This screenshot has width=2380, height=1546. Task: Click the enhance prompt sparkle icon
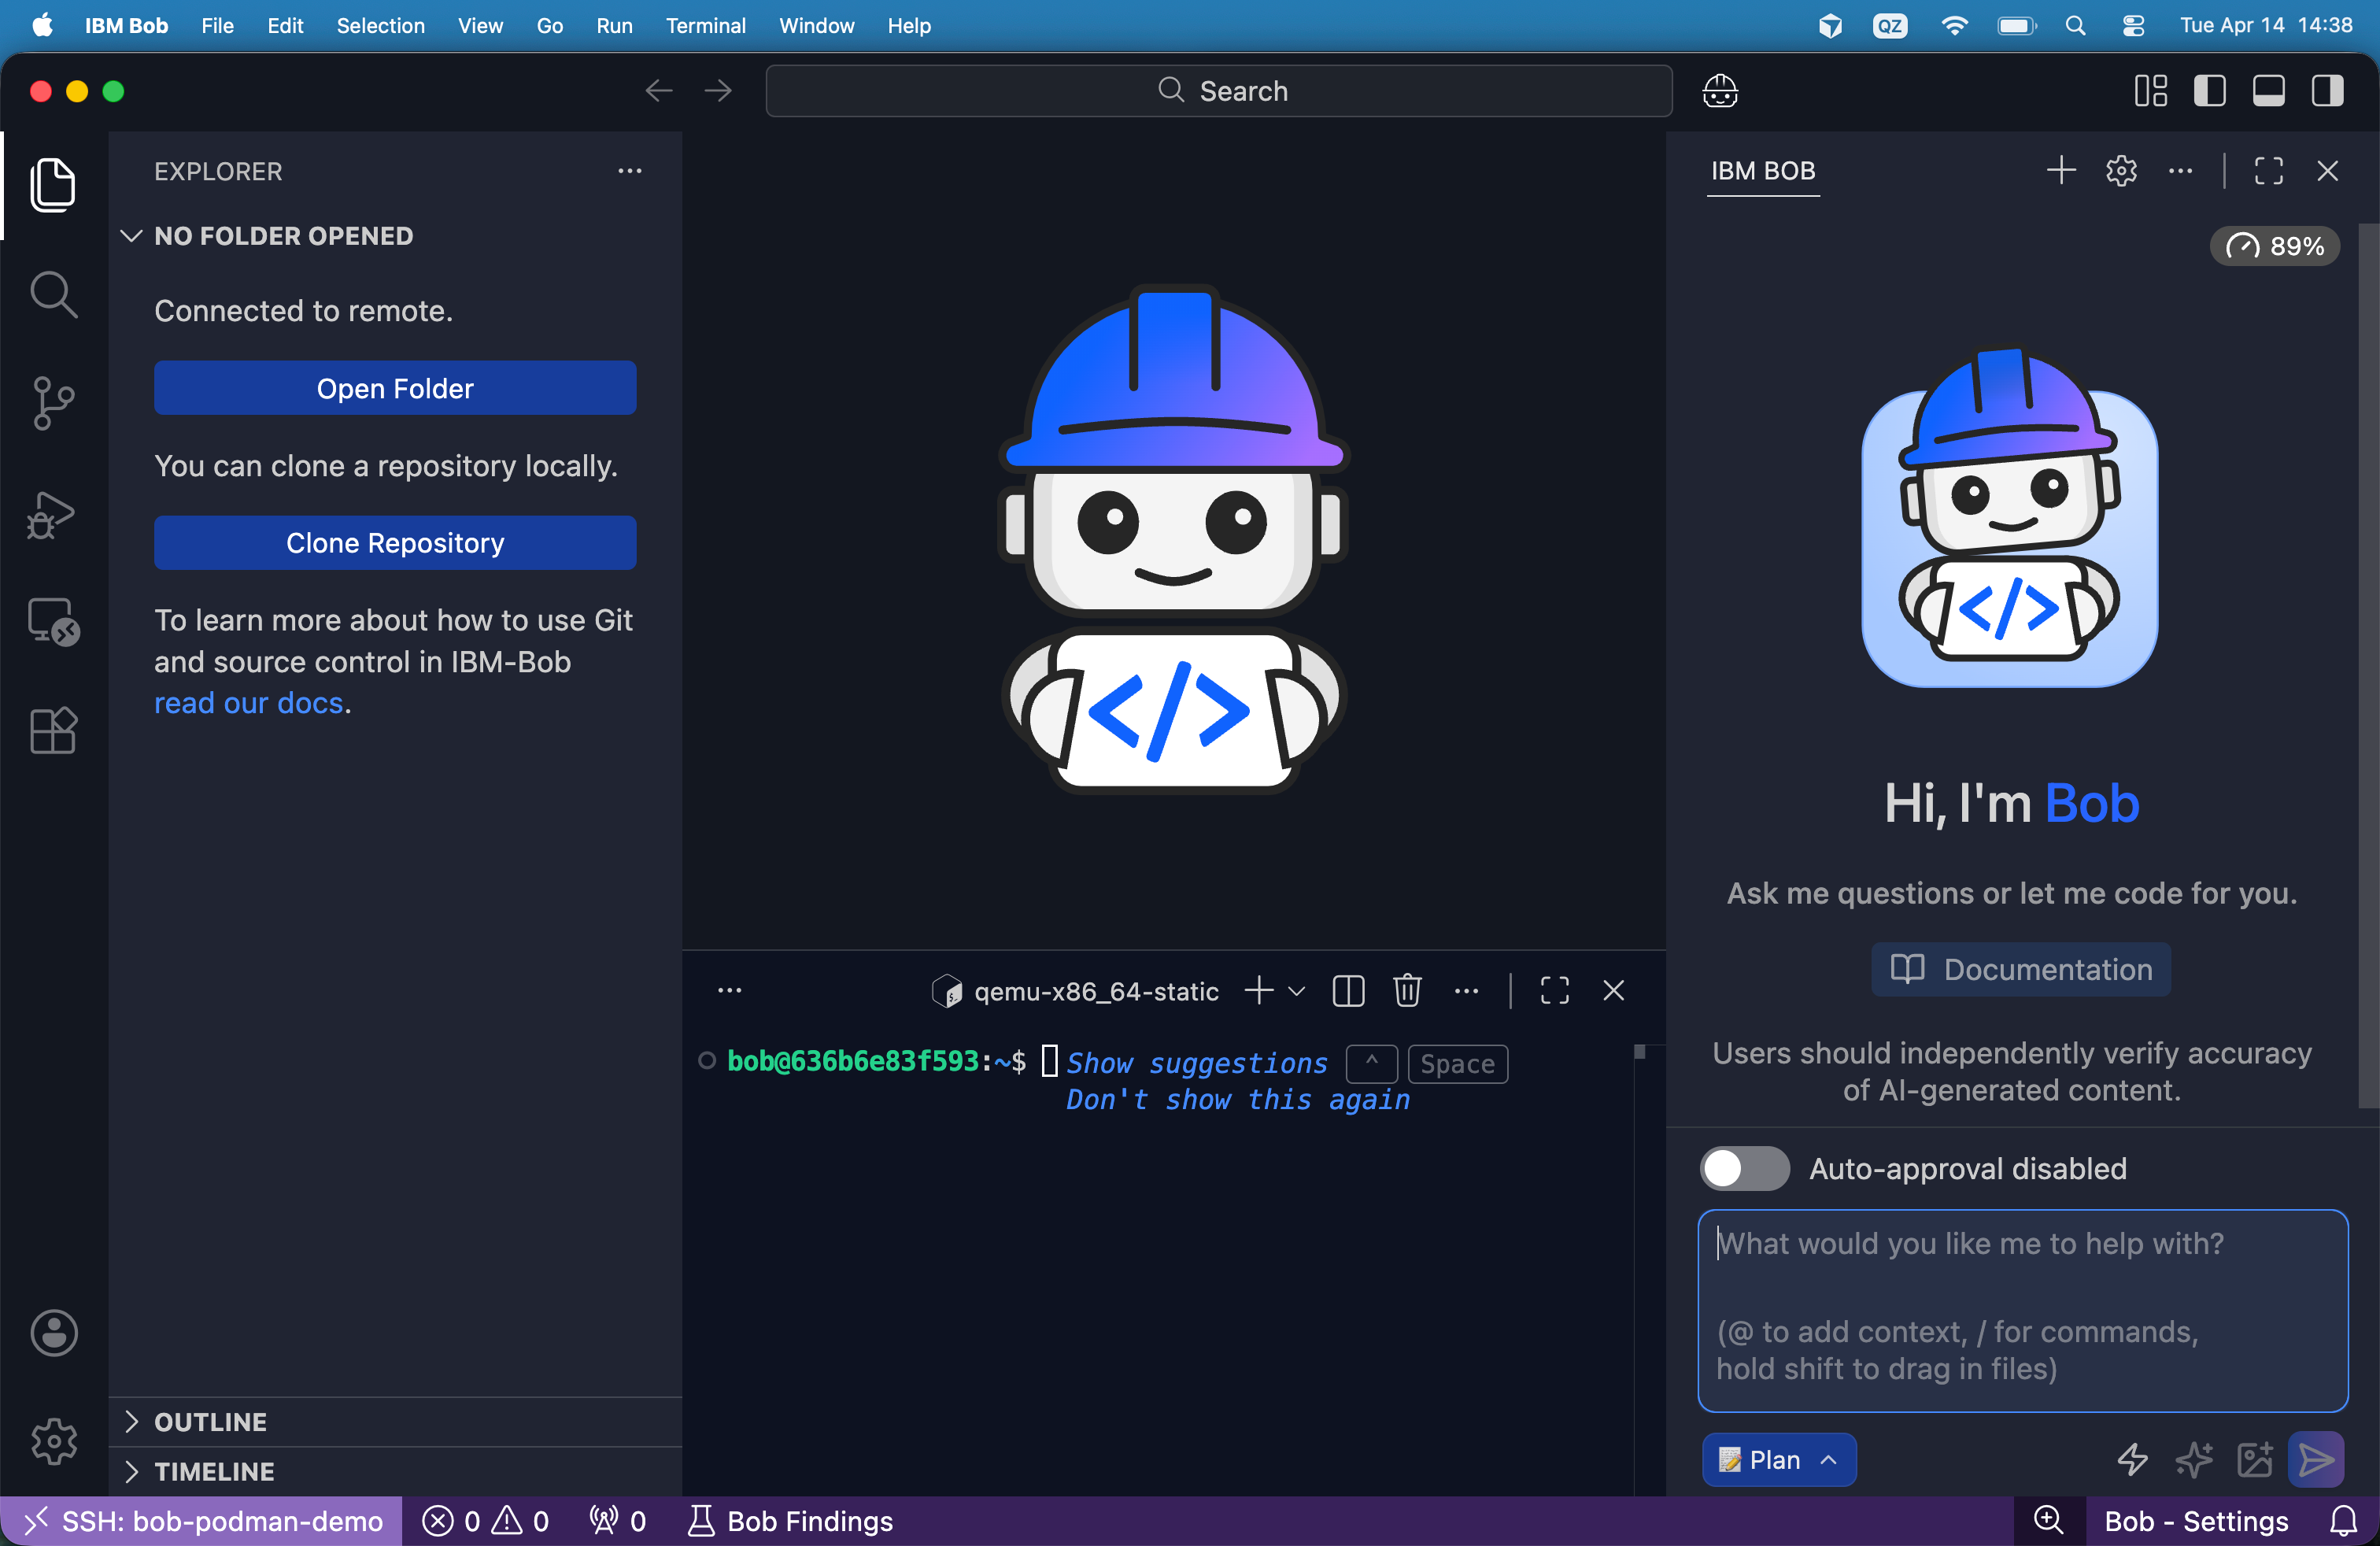click(x=2194, y=1460)
